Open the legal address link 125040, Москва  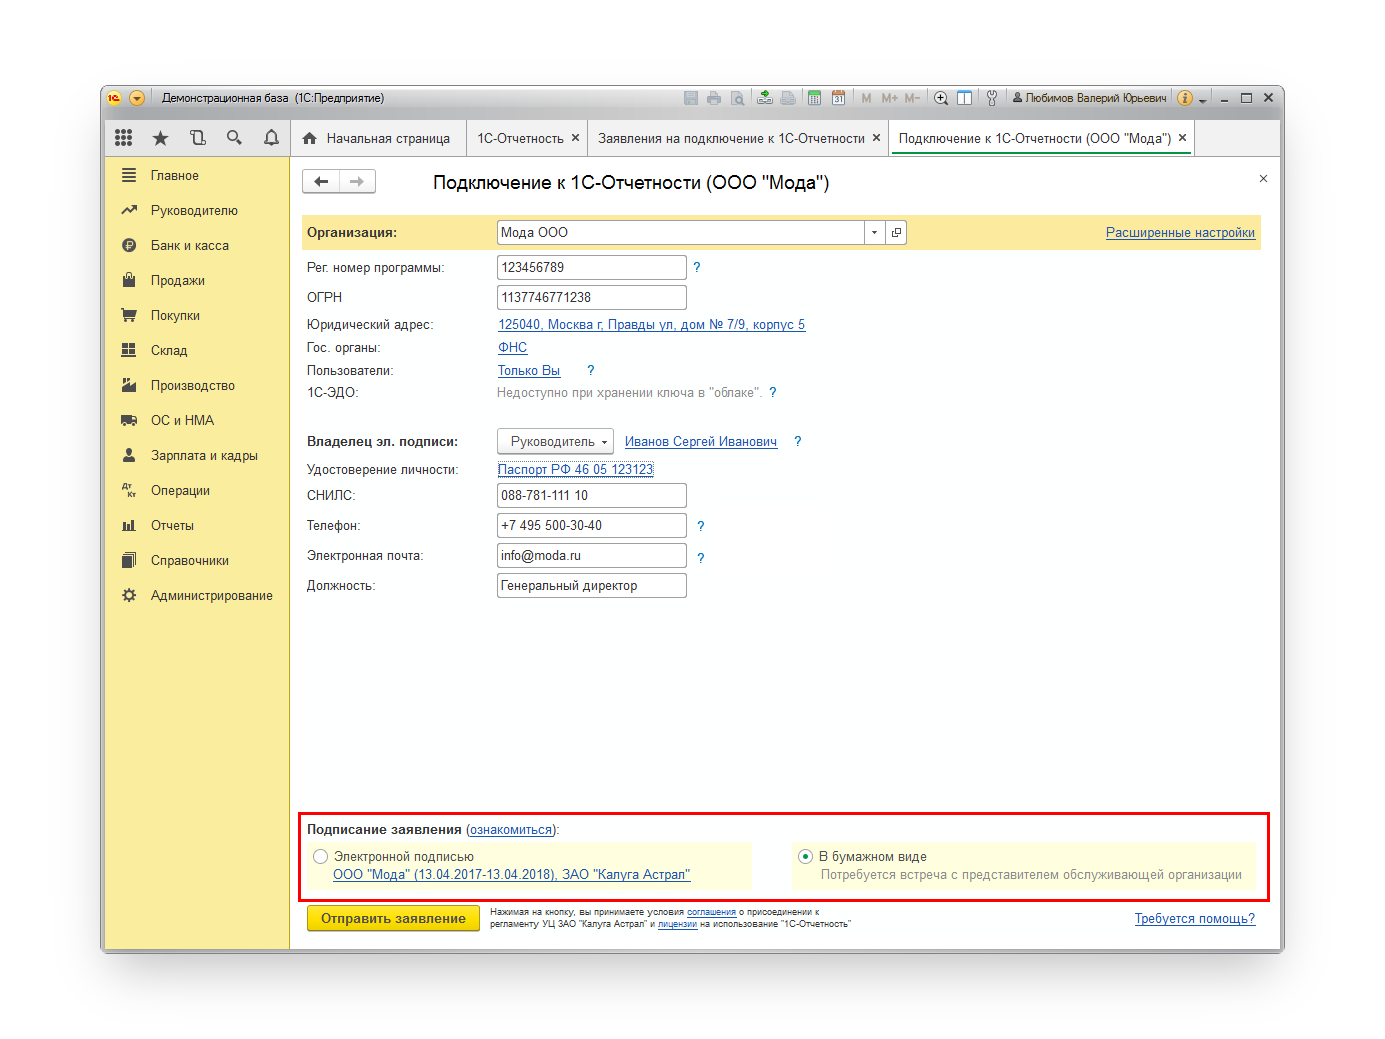pyautogui.click(x=651, y=324)
